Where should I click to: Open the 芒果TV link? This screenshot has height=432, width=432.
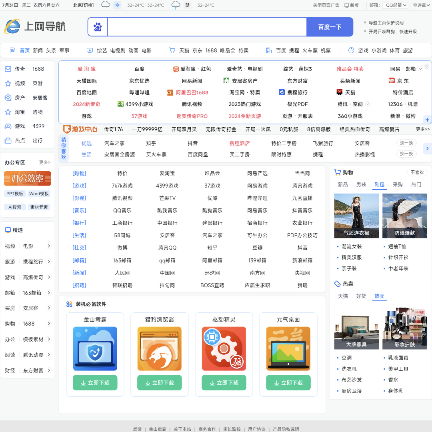(x=167, y=198)
